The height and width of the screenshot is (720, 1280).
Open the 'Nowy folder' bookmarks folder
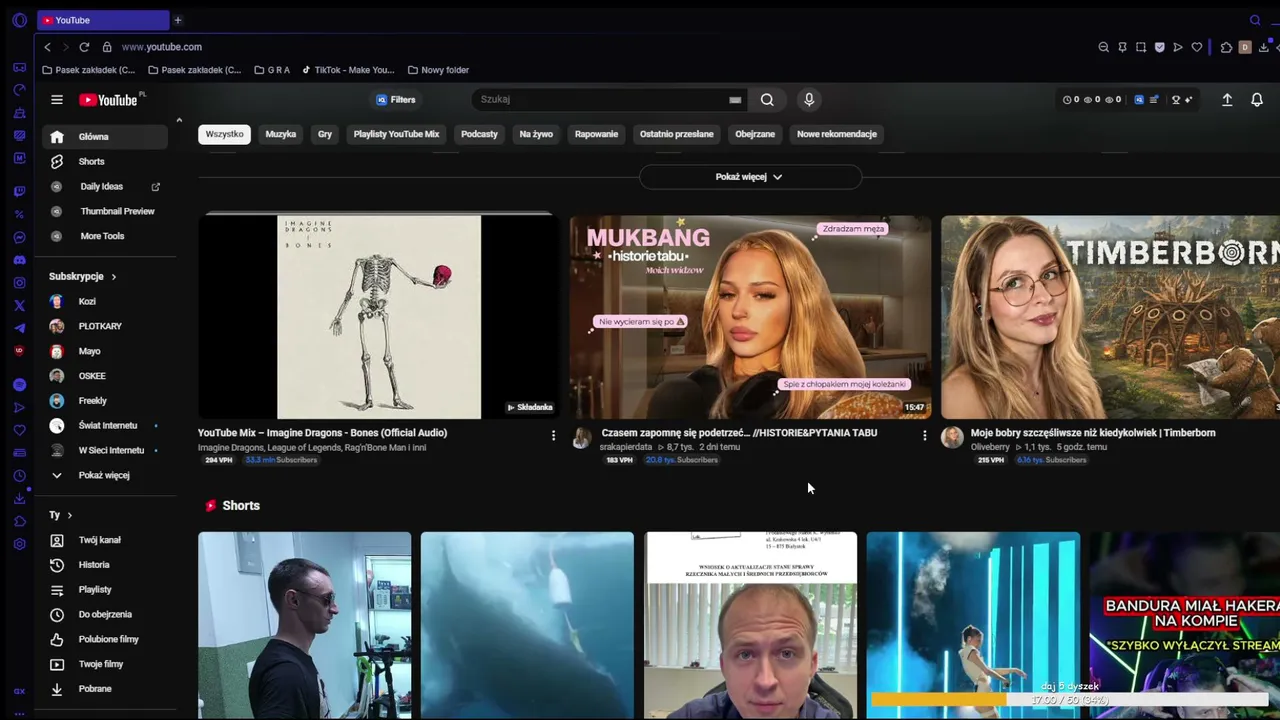coord(438,70)
